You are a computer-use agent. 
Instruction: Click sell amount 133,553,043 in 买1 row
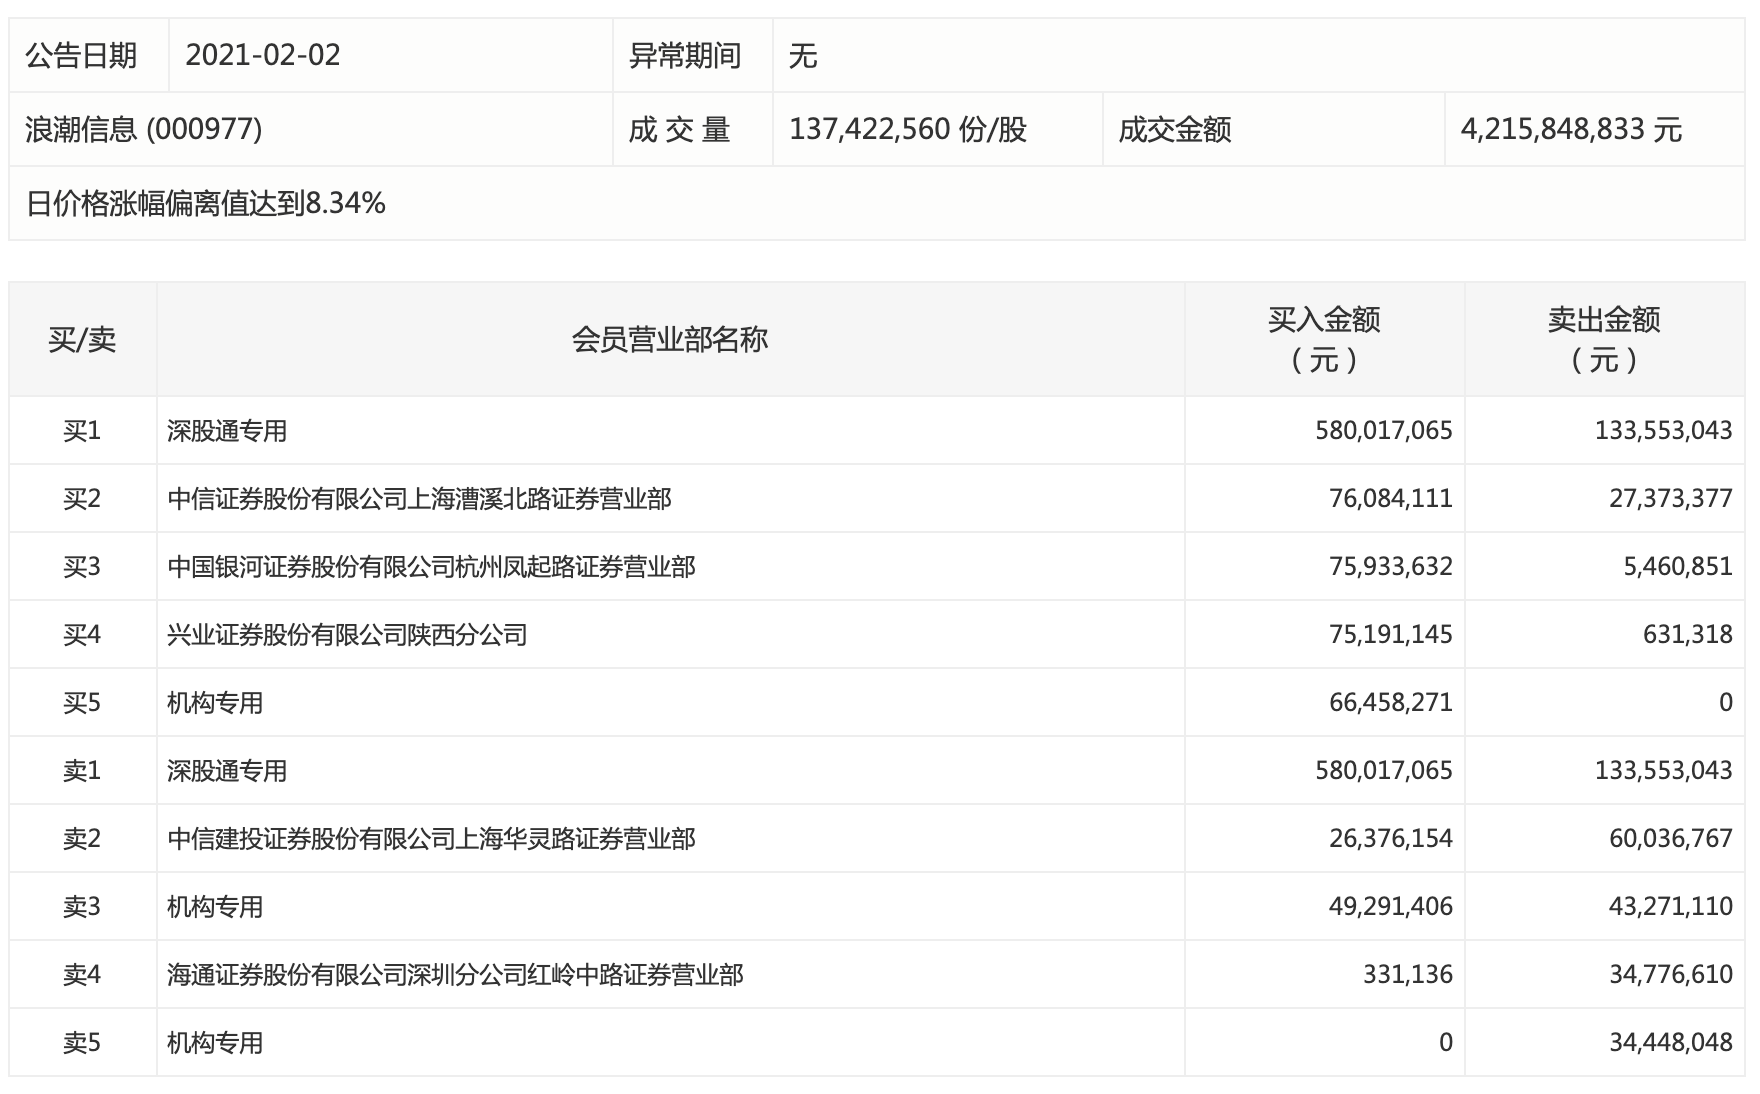1664,430
